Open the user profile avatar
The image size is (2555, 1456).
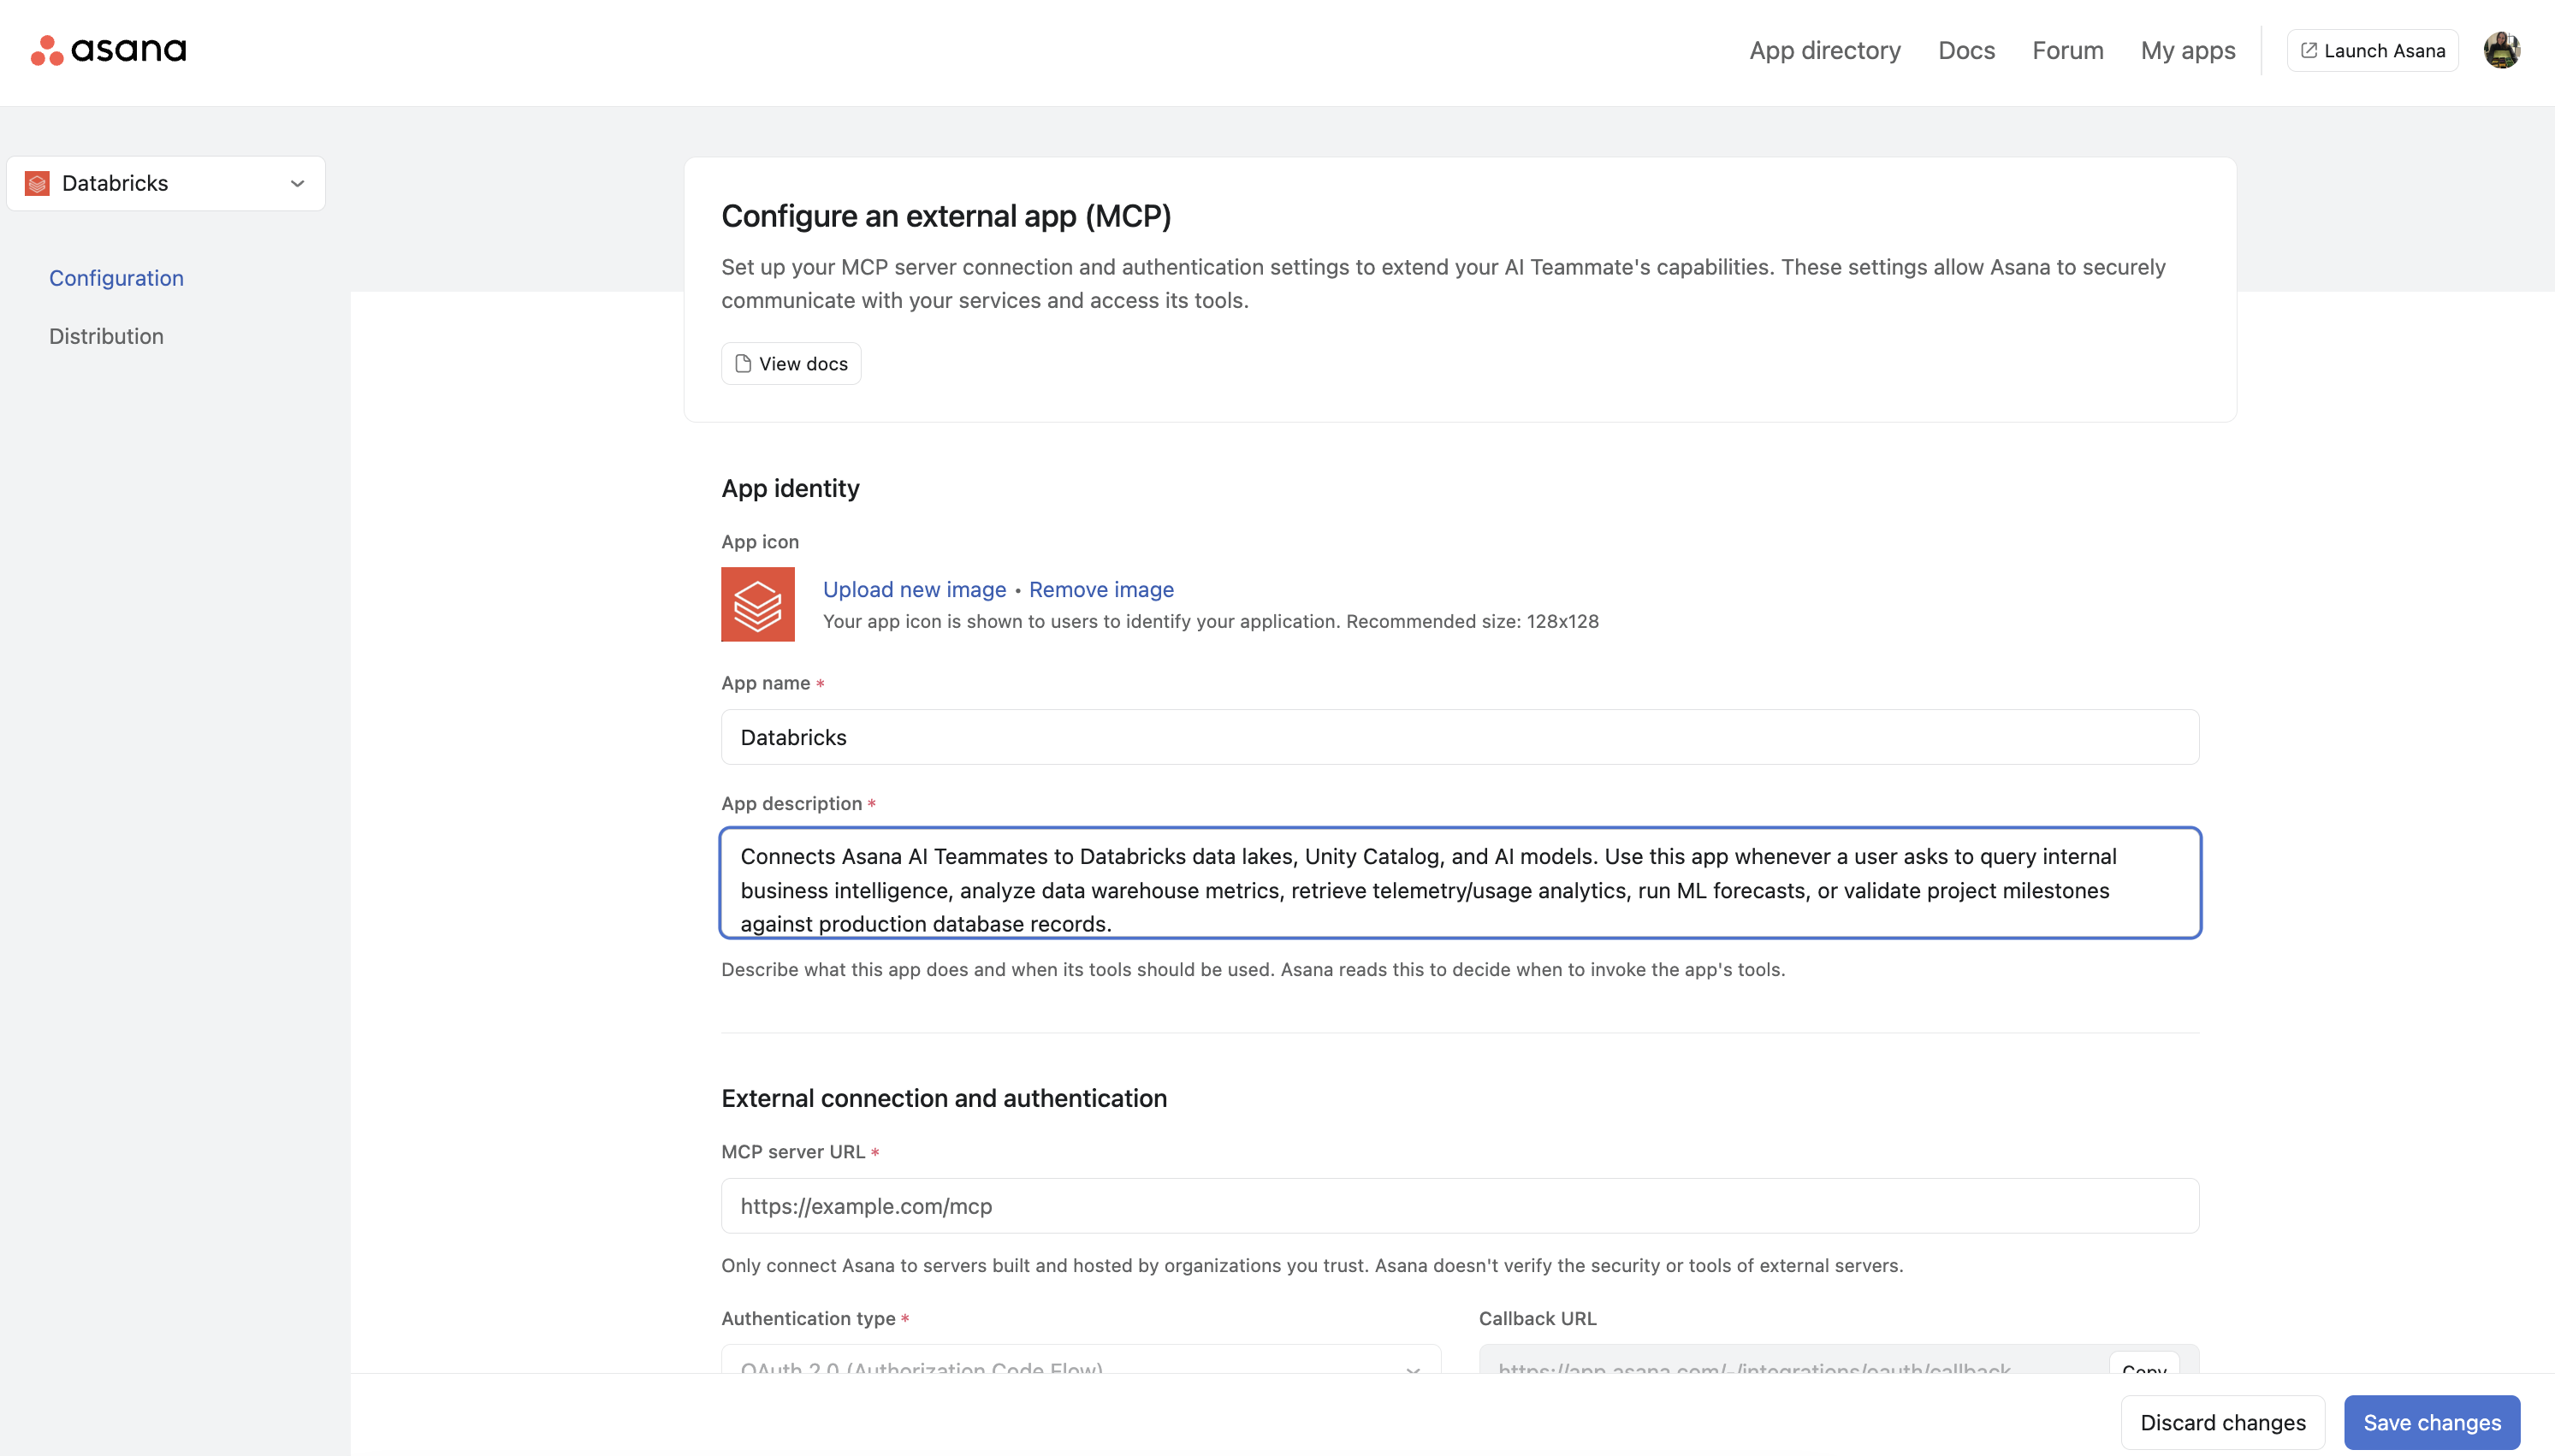[x=2501, y=50]
